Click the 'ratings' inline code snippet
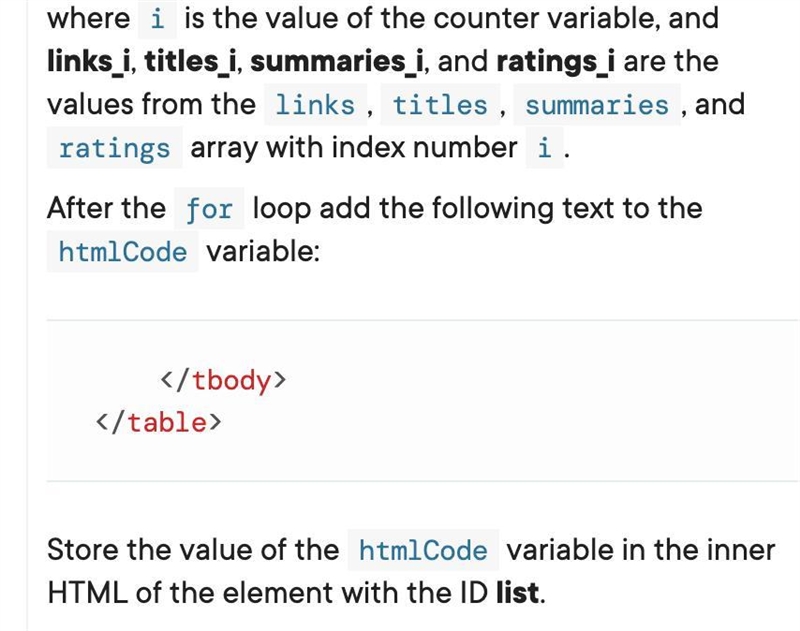800x631 pixels. click(x=114, y=148)
